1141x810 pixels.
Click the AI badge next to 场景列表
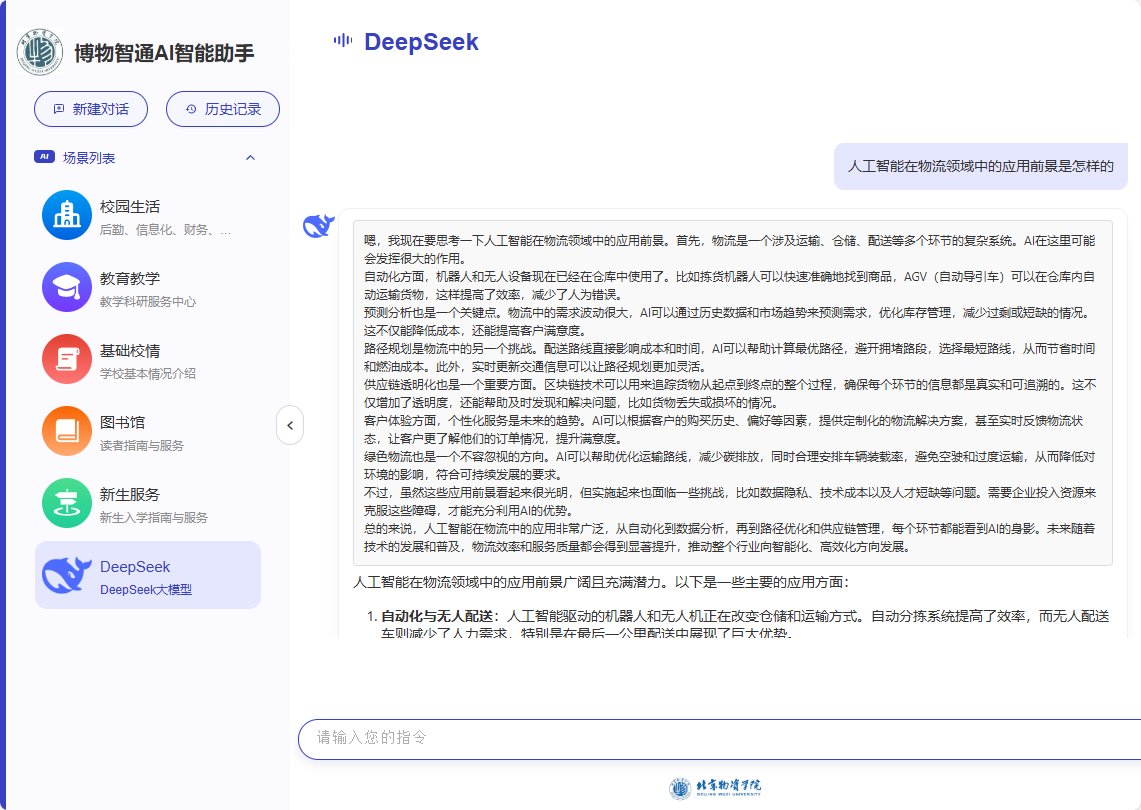coord(44,157)
